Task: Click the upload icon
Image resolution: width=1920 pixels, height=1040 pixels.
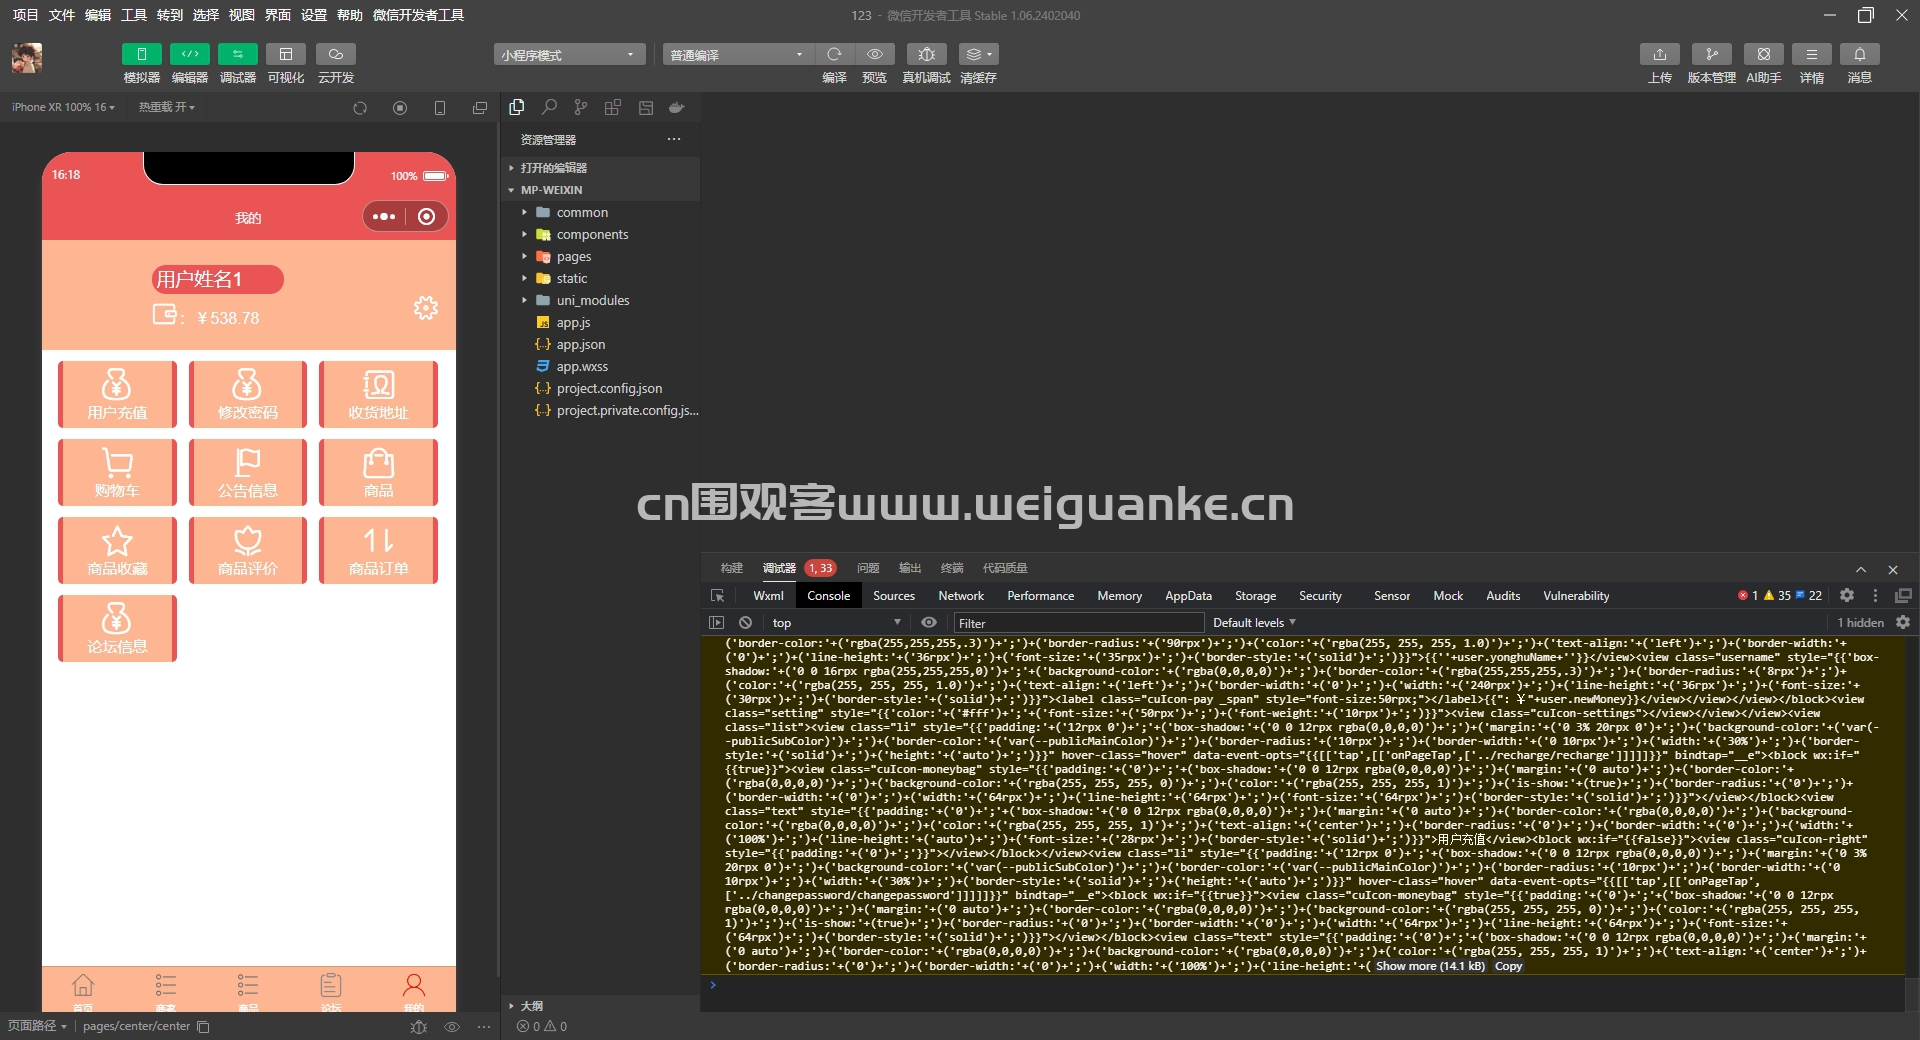Action: click(1660, 54)
